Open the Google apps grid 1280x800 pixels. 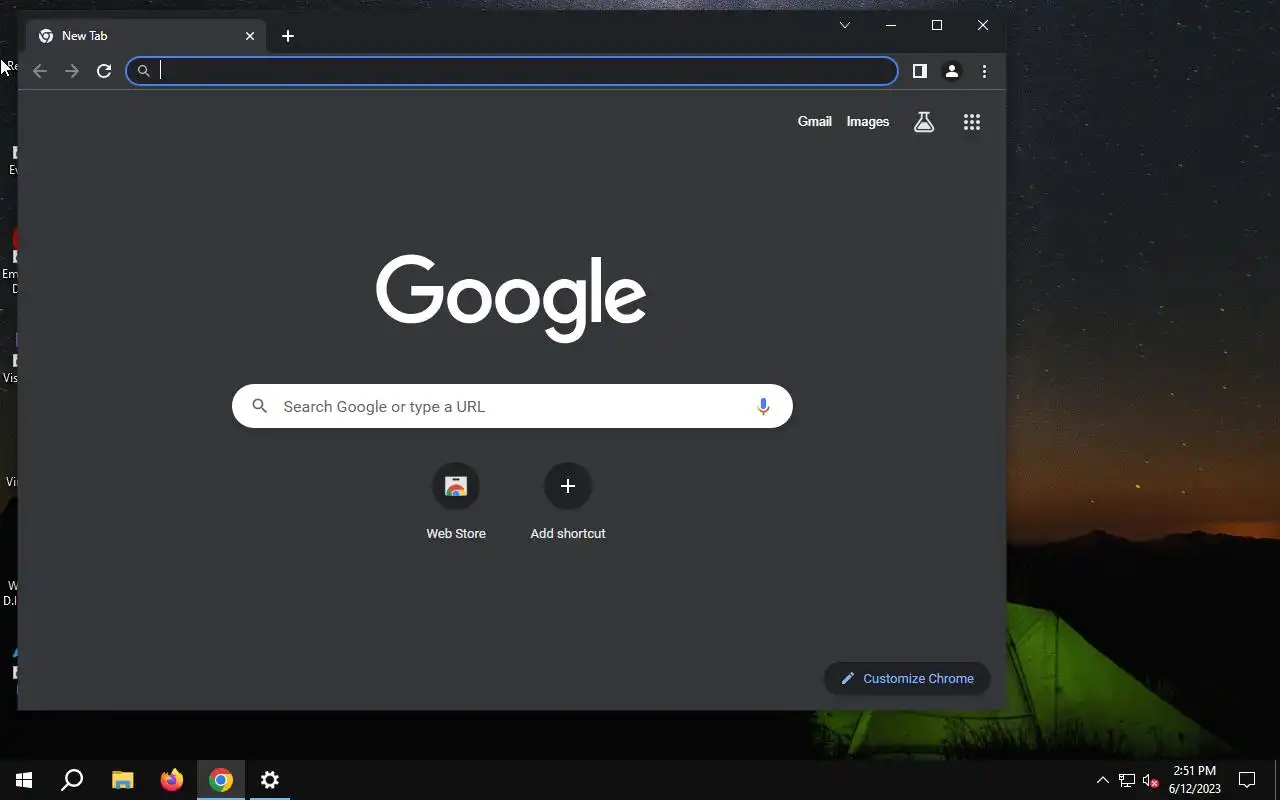972,122
